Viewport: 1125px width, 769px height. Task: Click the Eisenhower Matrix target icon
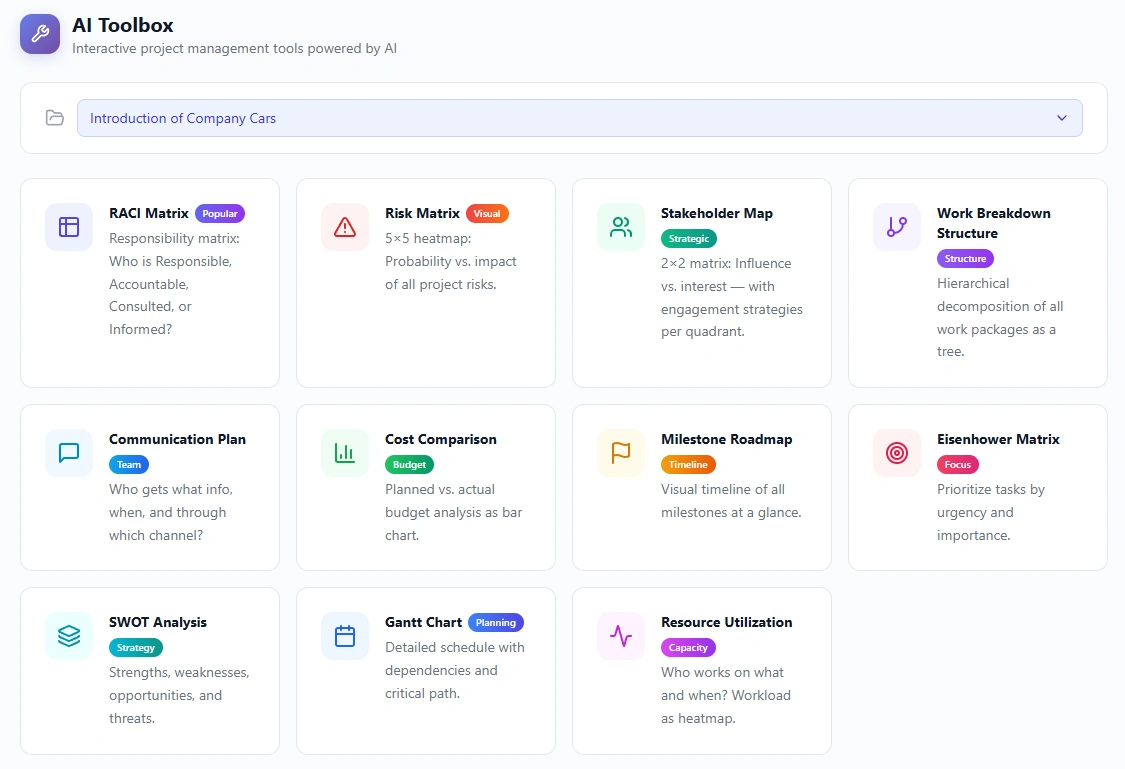coord(896,453)
